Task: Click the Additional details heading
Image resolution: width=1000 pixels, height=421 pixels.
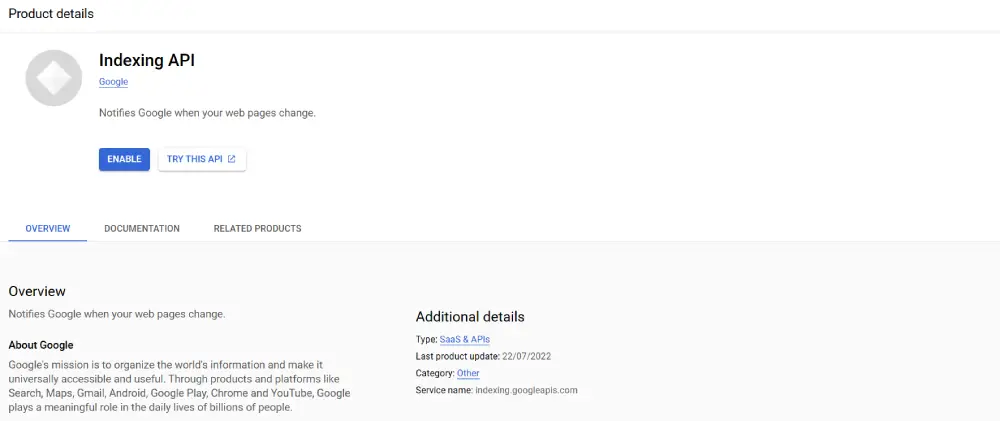Action: tap(470, 316)
